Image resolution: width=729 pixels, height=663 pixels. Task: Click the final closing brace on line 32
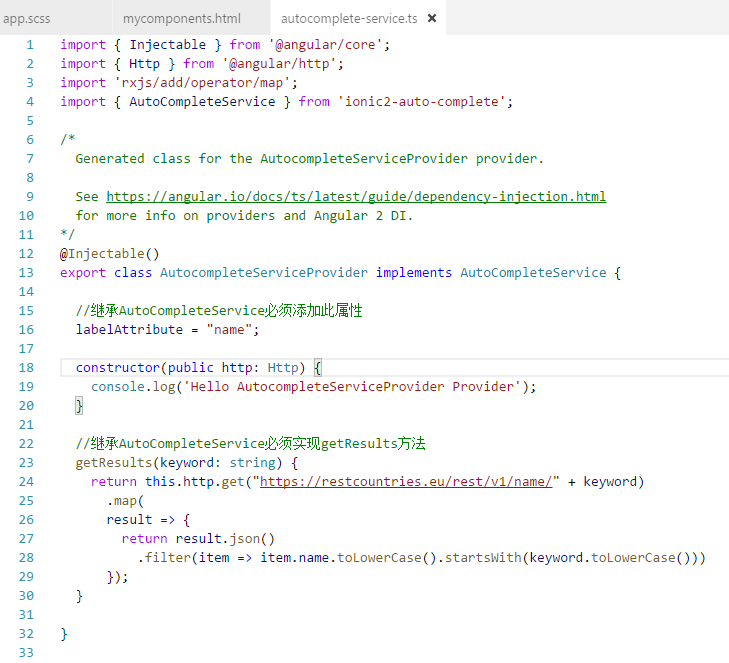click(x=64, y=634)
